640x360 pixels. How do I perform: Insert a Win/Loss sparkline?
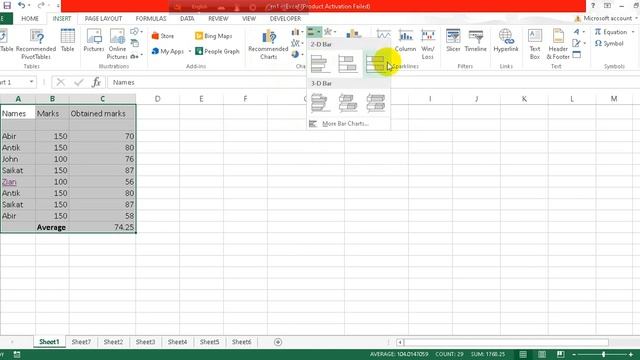click(428, 44)
